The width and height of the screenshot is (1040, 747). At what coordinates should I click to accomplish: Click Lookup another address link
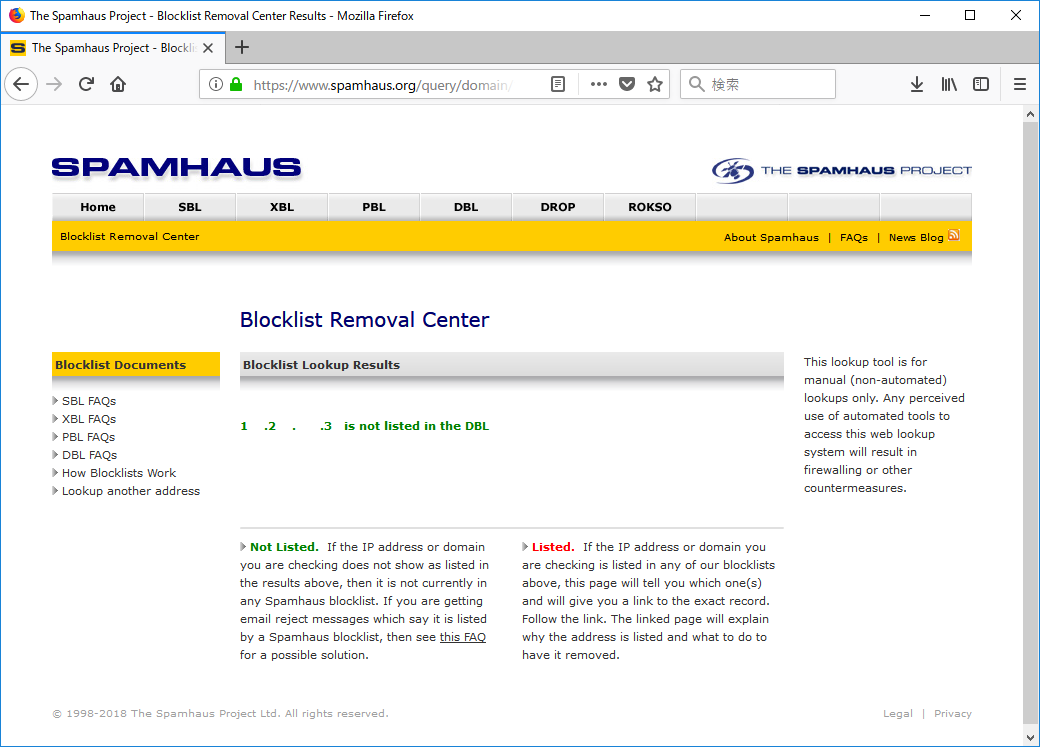tap(131, 491)
